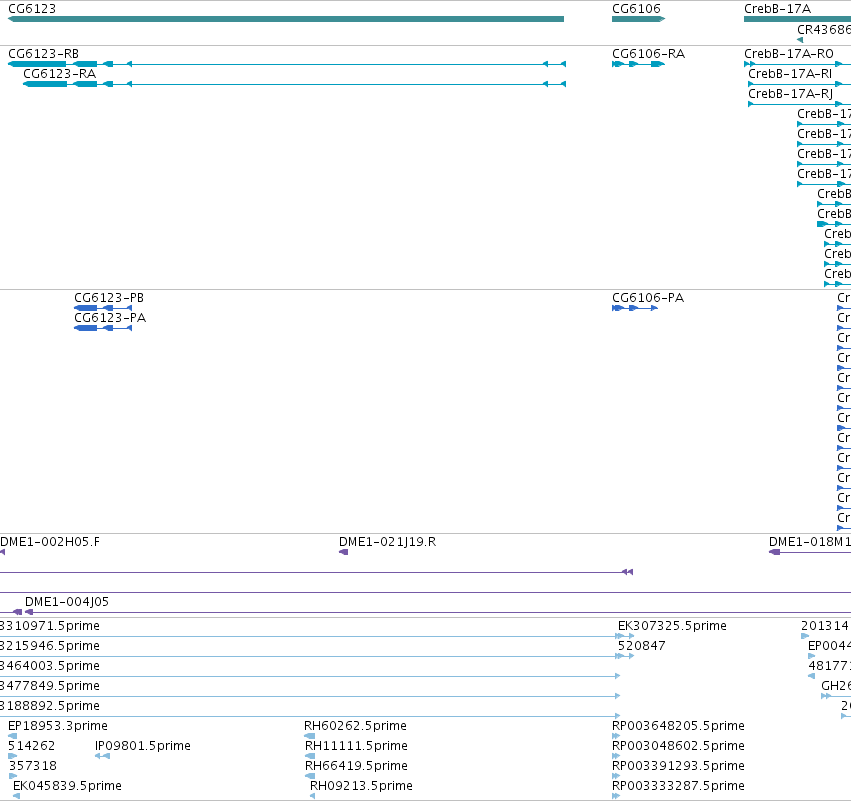The image size is (851, 801).
Task: Open the DME1-004J05 clone label
Action: pyautogui.click(x=67, y=602)
